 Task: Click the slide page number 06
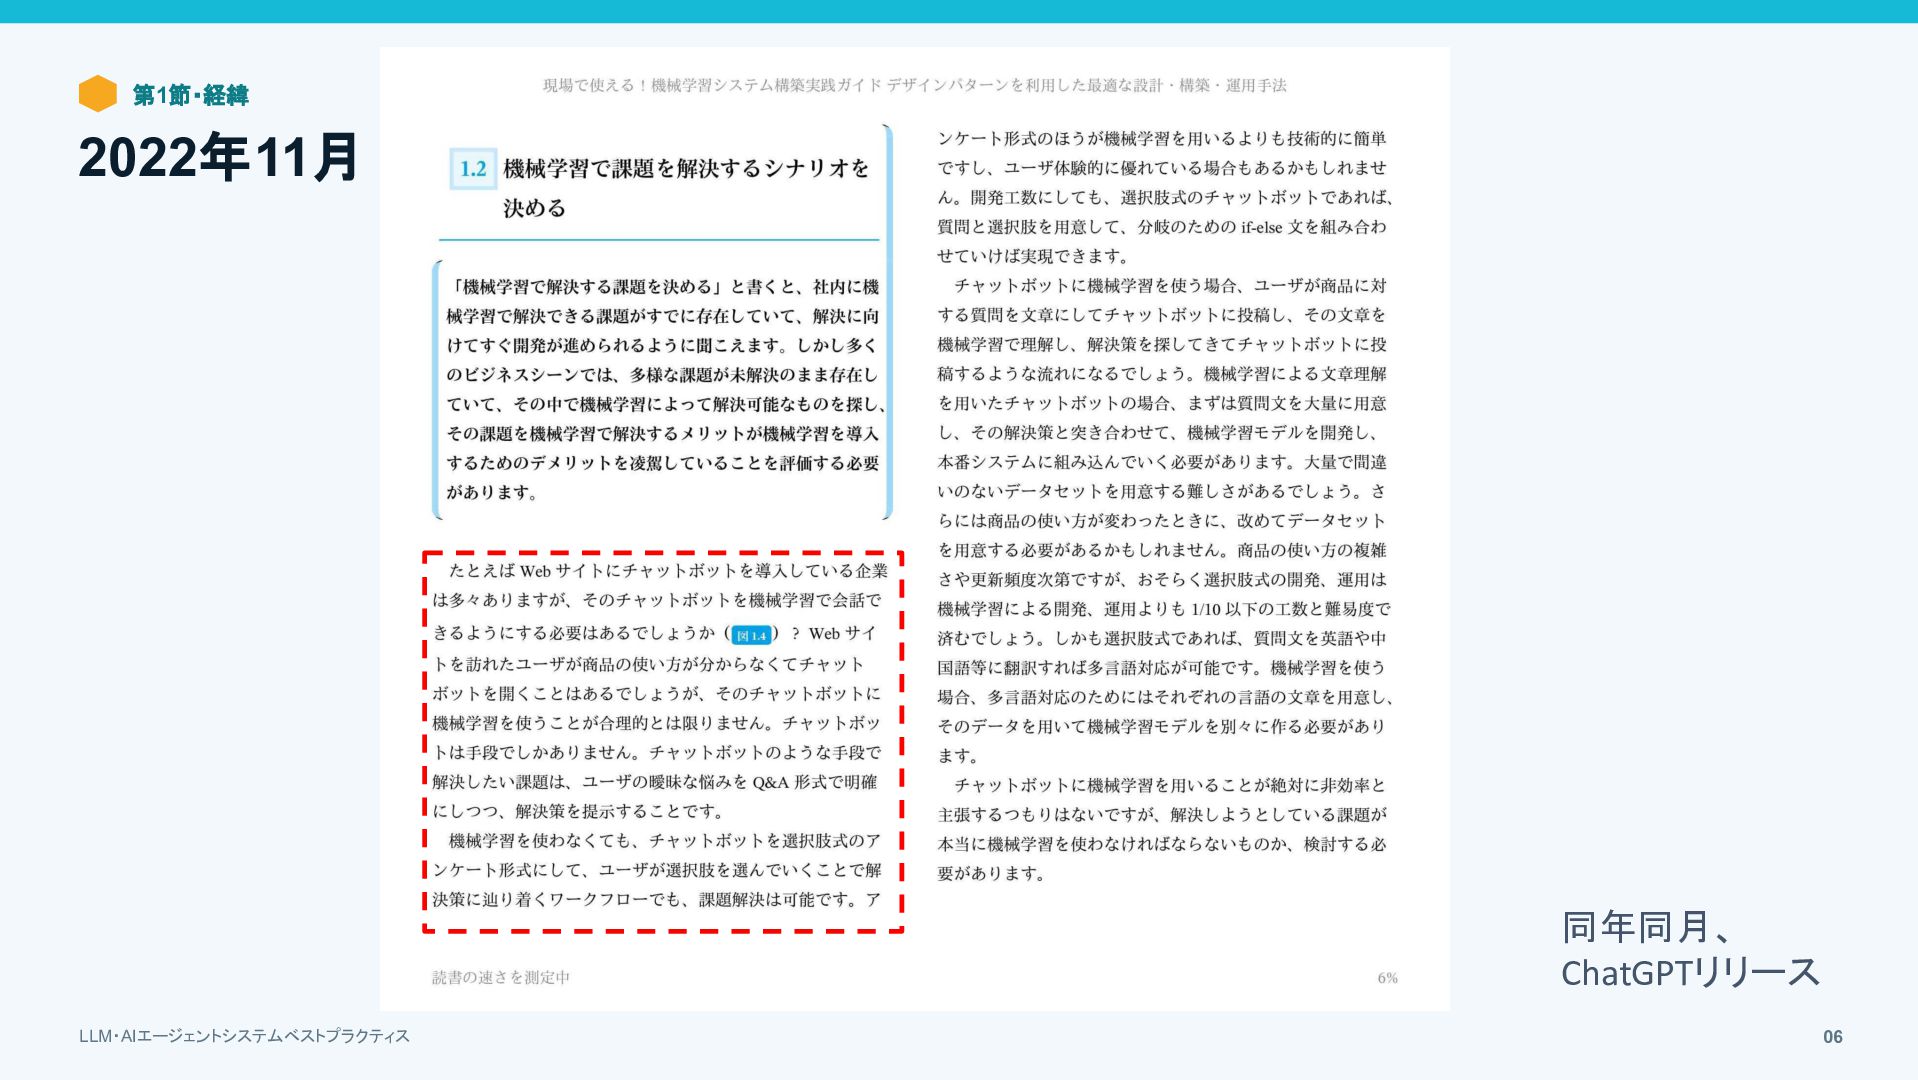coord(1832,1037)
